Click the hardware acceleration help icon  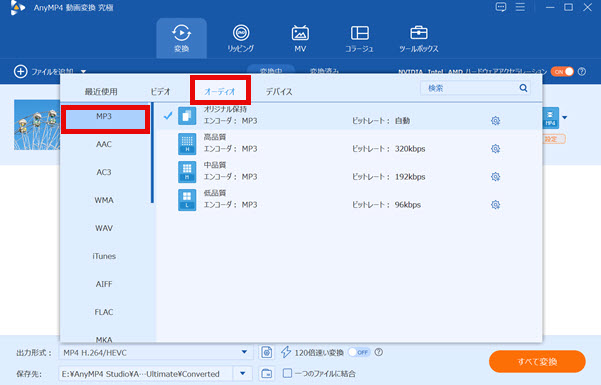click(x=582, y=72)
